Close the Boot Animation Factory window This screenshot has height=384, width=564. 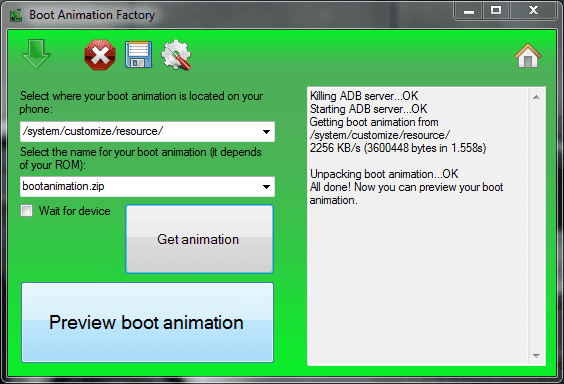(533, 11)
